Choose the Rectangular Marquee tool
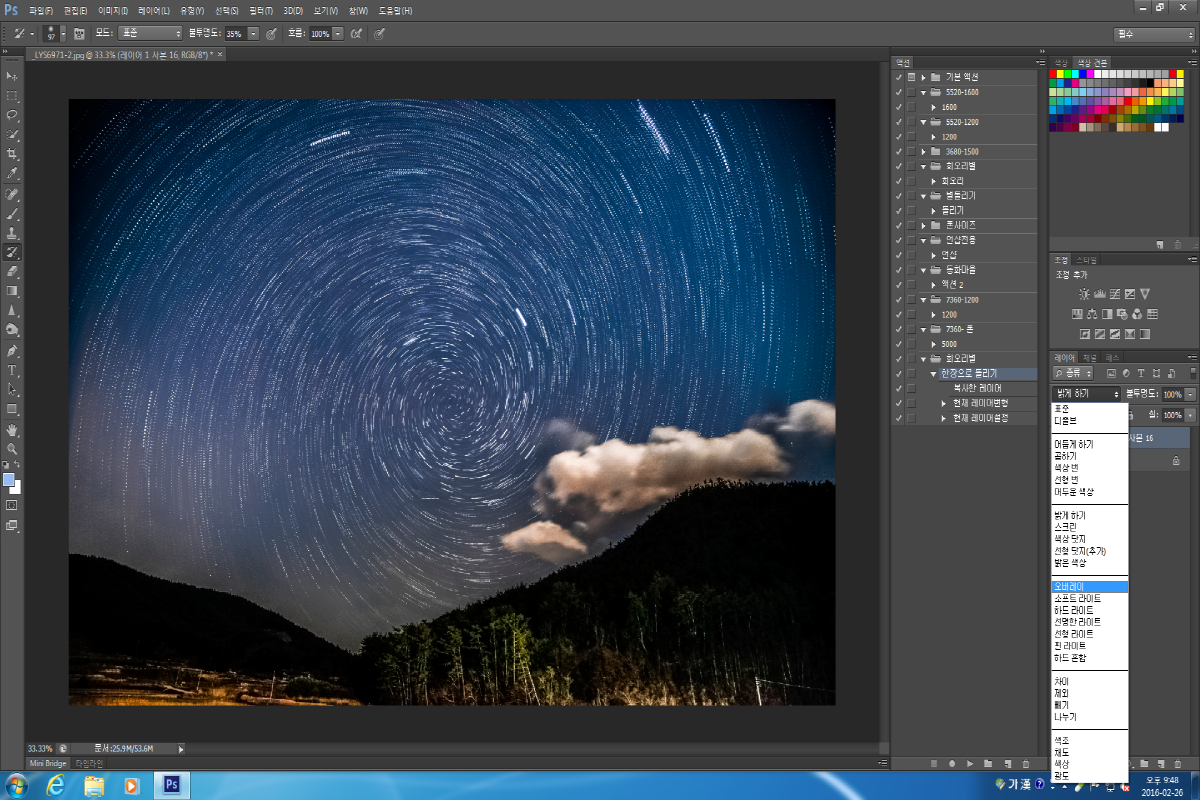1200x800 pixels. pos(12,95)
